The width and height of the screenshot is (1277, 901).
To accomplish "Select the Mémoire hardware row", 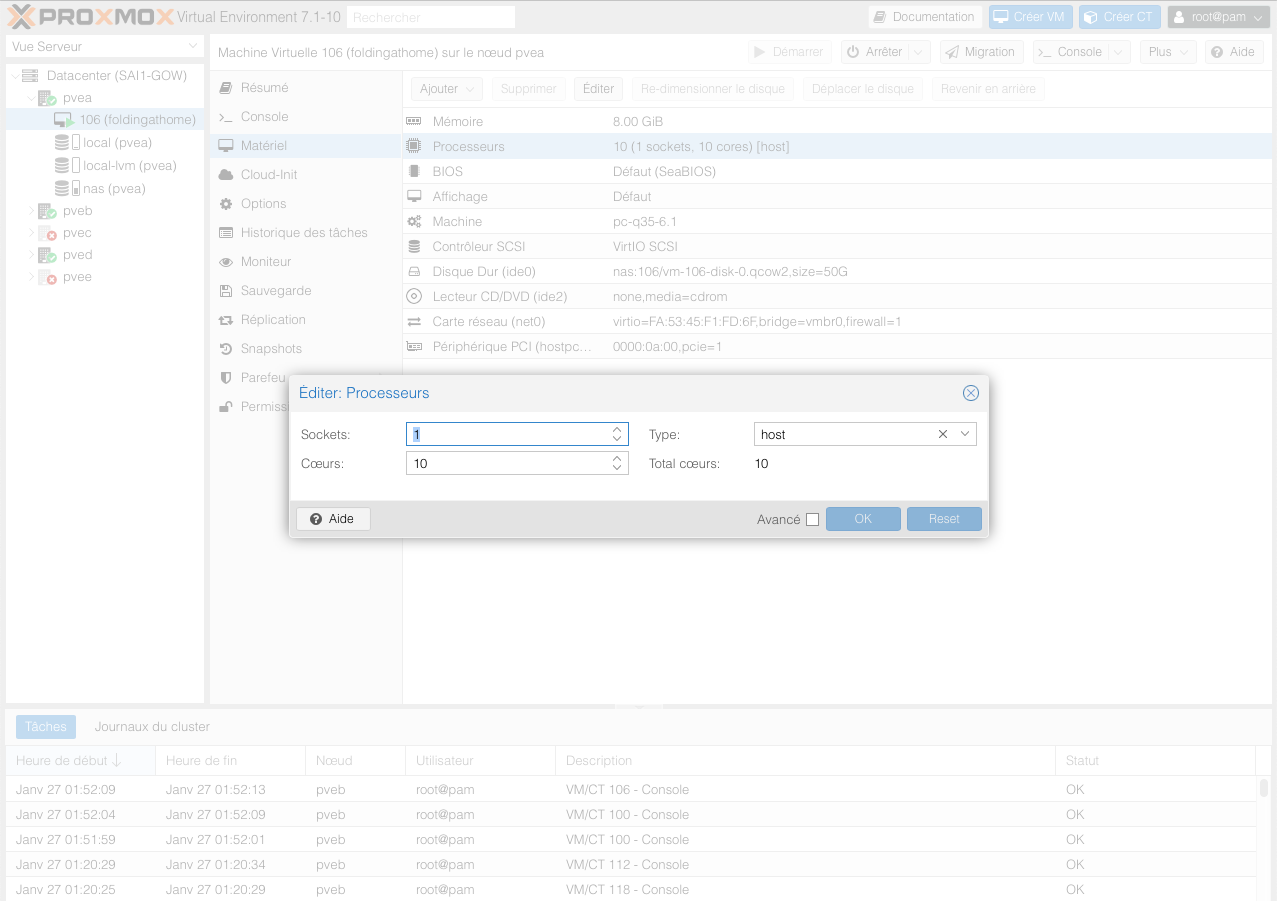I will pyautogui.click(x=838, y=122).
